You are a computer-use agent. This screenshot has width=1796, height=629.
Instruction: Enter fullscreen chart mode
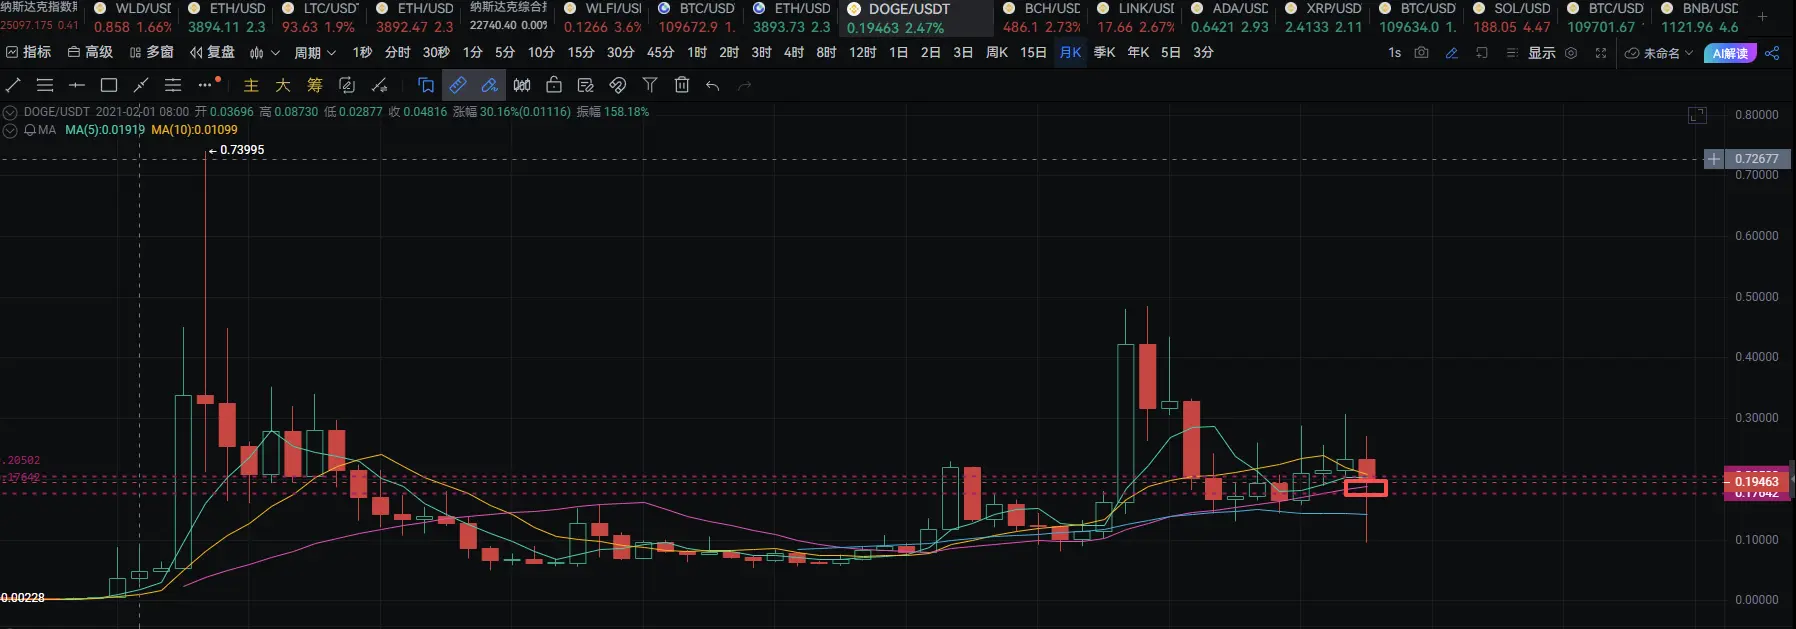click(x=1601, y=53)
